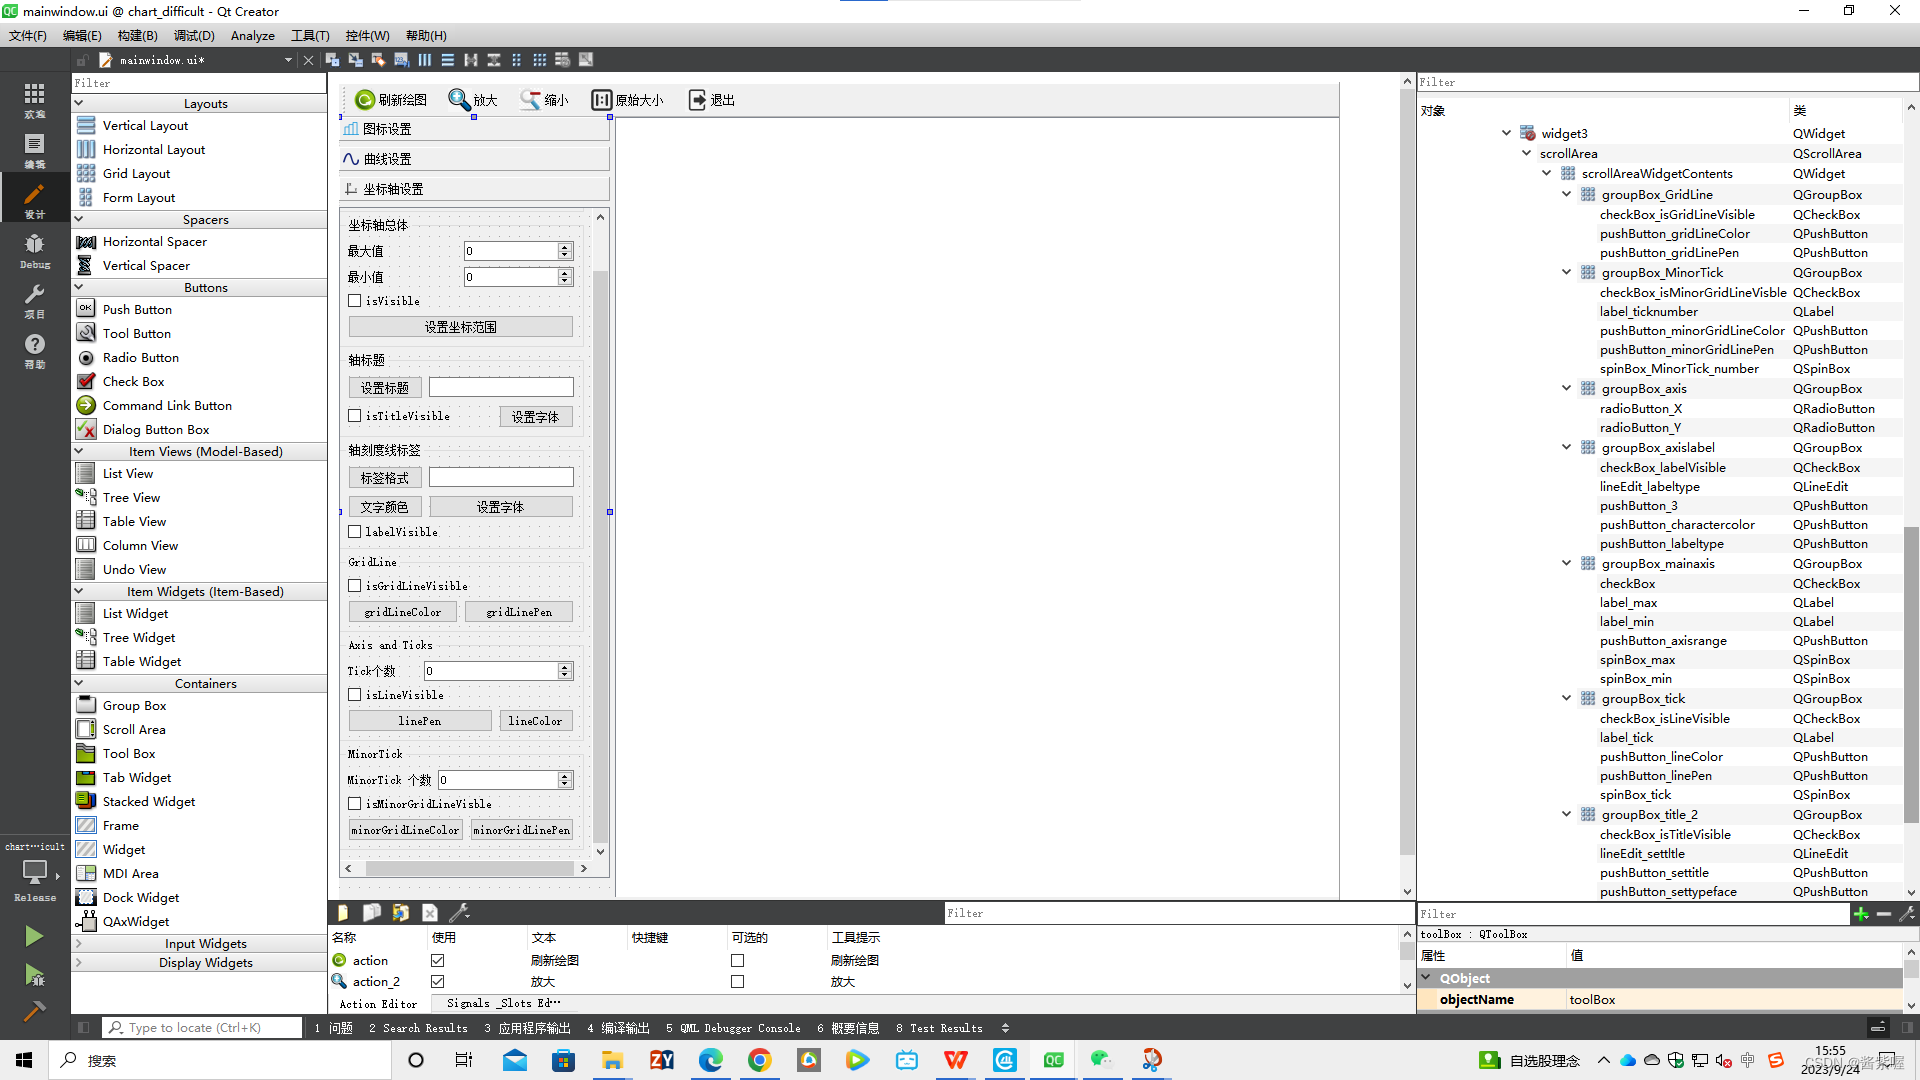
Task: Toggle the labelVisible checkbox
Action: pyautogui.click(x=355, y=532)
